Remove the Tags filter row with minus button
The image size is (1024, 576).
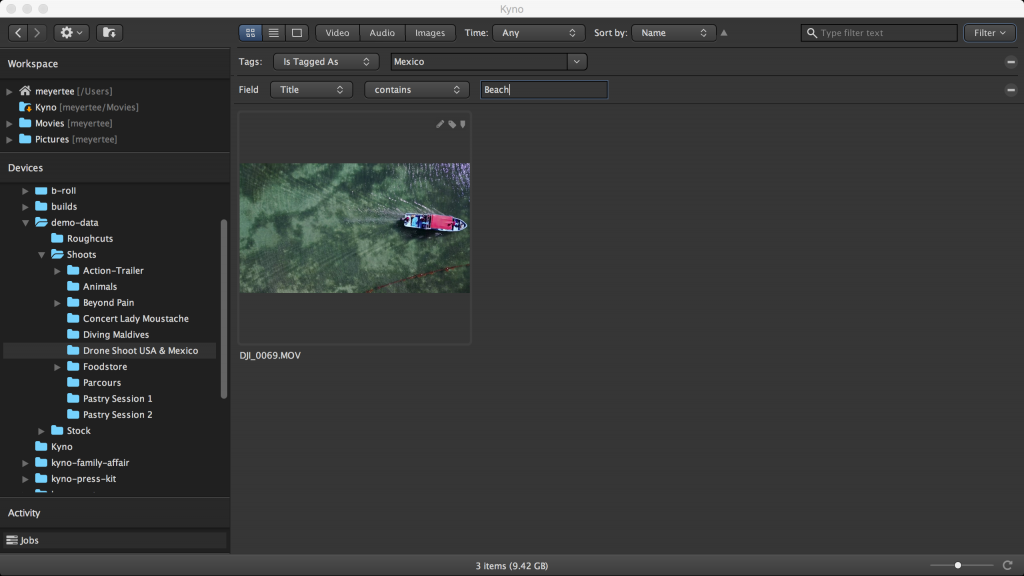pos(1009,61)
